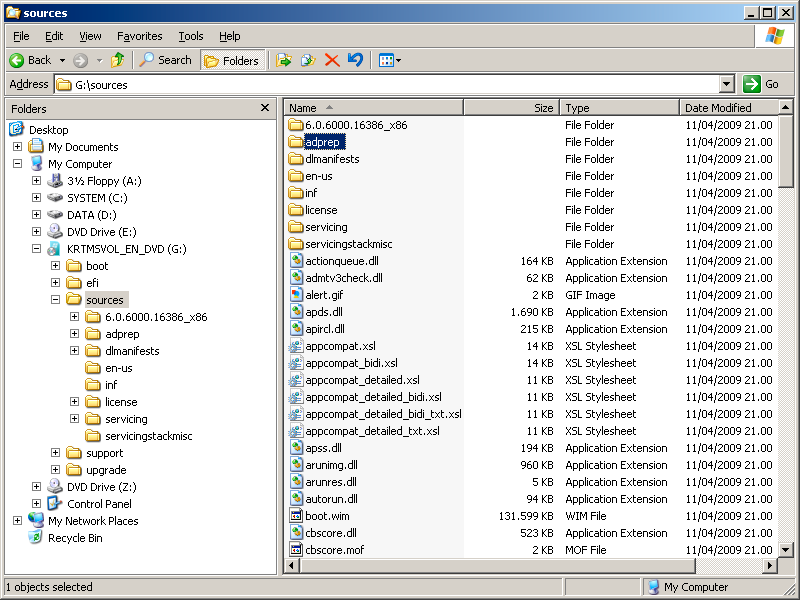Click the horizontal scrollbar right arrow
The image size is (800, 600).
(x=770, y=565)
